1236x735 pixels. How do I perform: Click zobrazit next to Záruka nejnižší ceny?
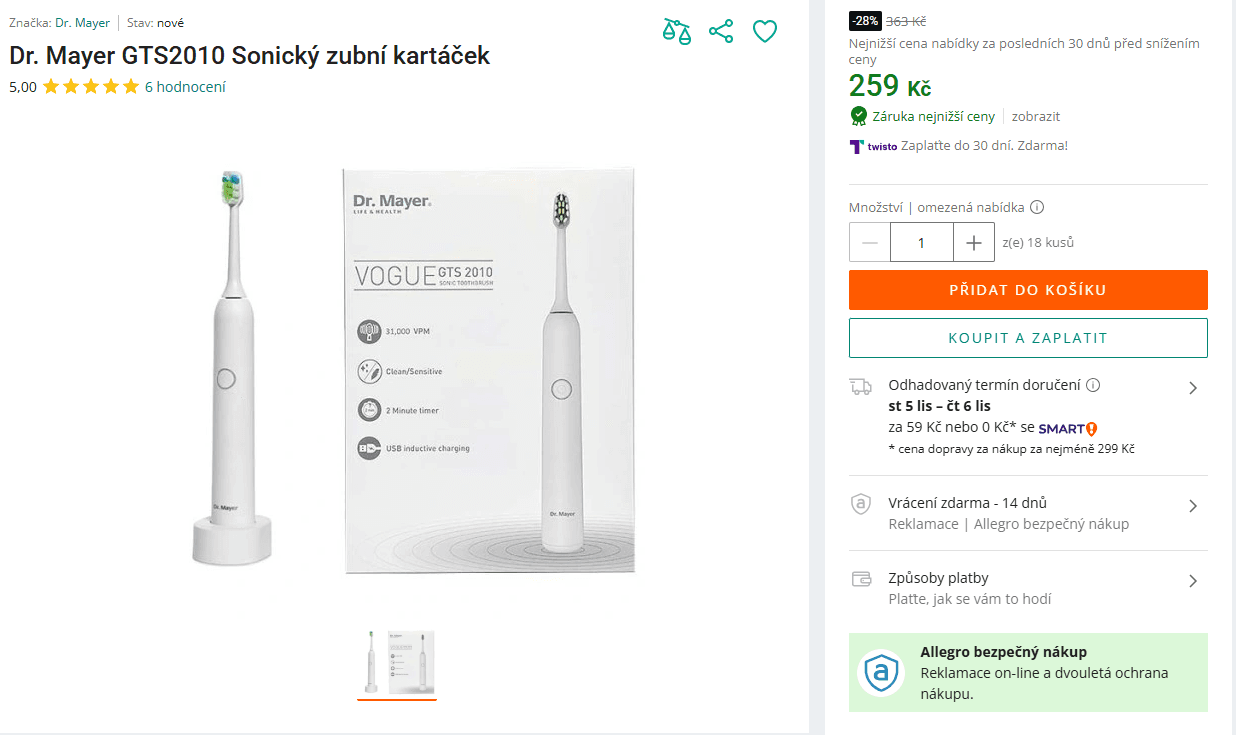click(x=1036, y=116)
